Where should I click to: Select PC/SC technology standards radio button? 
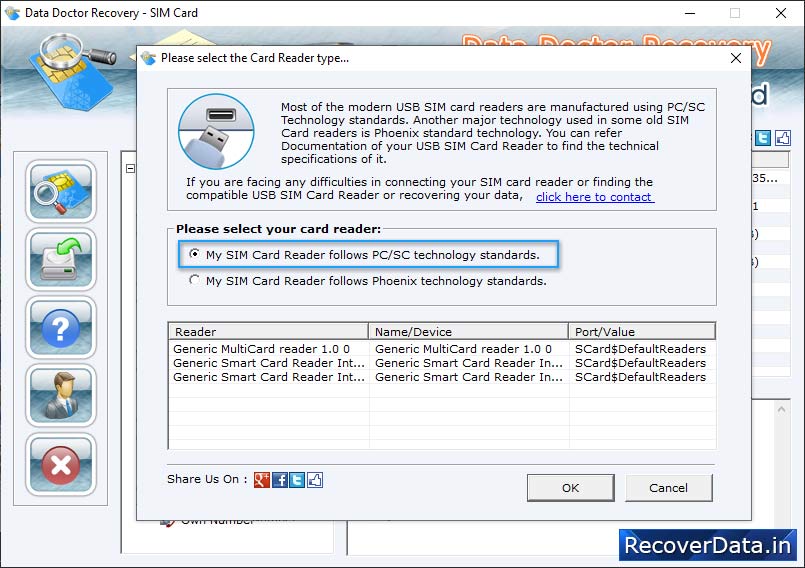[194, 254]
